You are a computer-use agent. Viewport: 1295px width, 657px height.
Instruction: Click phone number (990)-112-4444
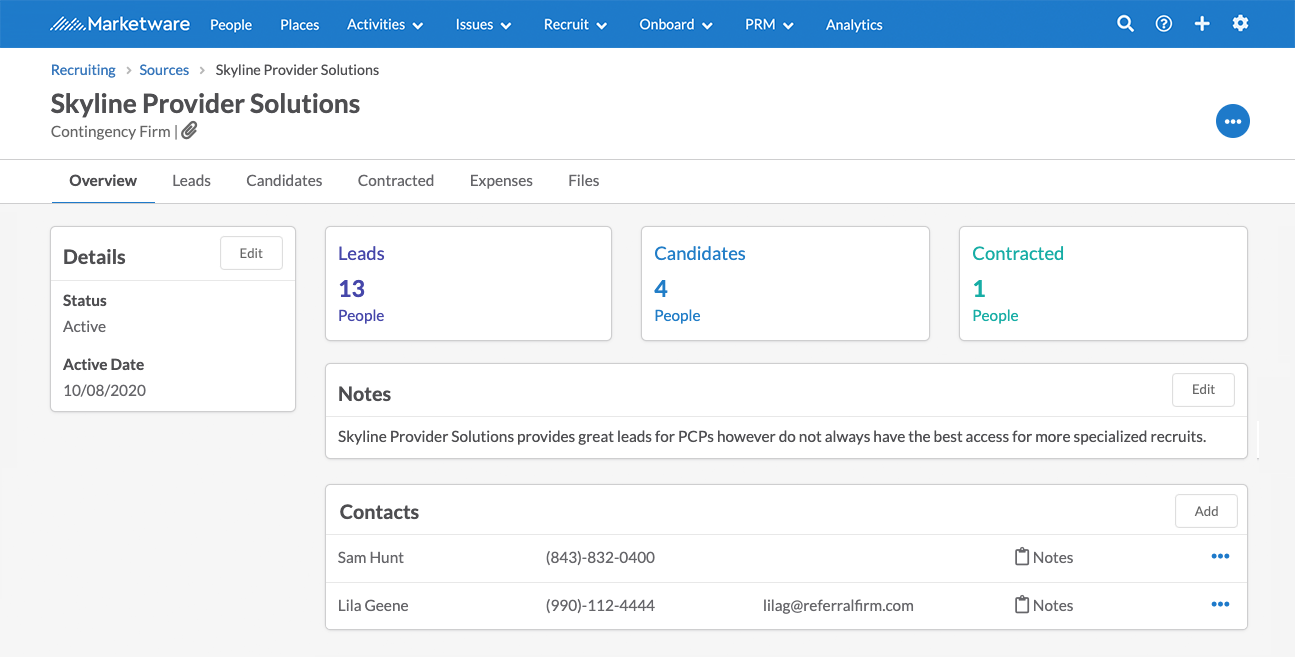click(600, 605)
